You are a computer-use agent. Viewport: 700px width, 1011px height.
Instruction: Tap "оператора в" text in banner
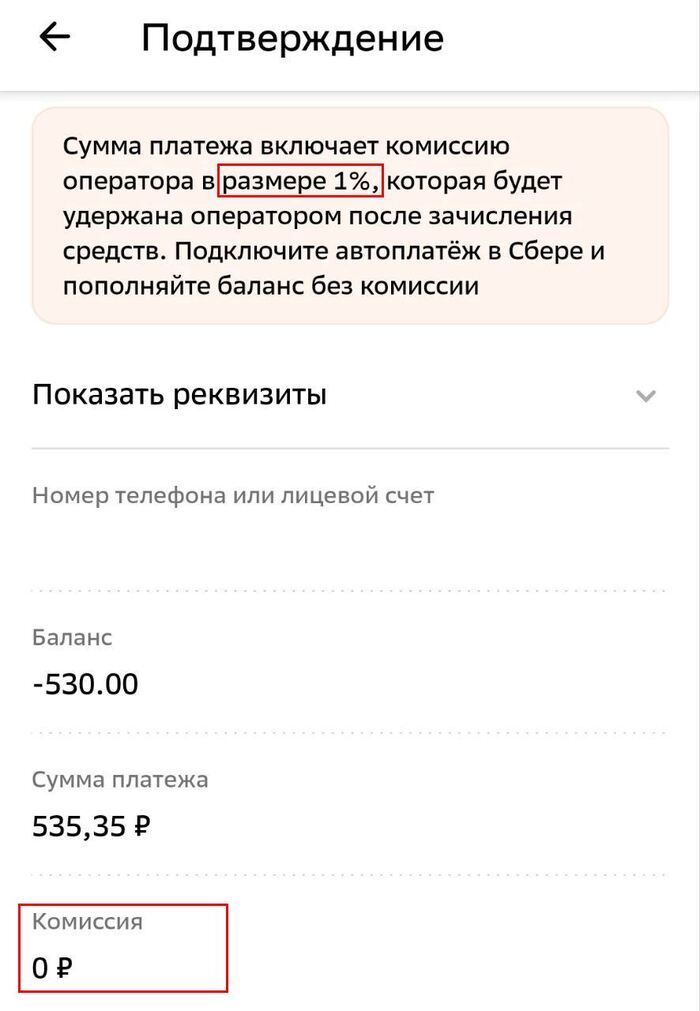(x=138, y=182)
